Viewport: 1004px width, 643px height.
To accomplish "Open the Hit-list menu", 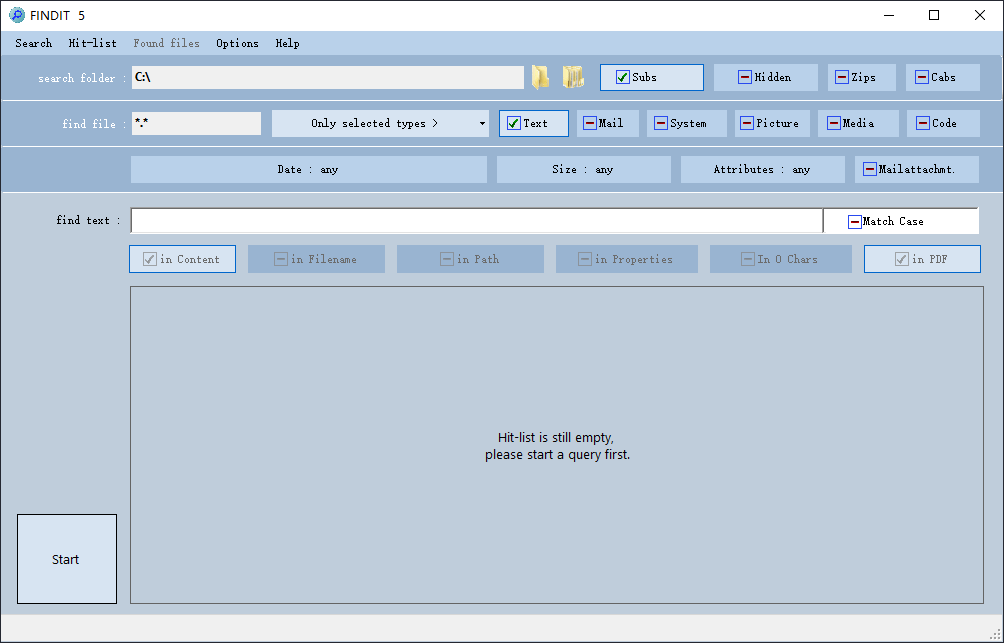I will [x=93, y=44].
